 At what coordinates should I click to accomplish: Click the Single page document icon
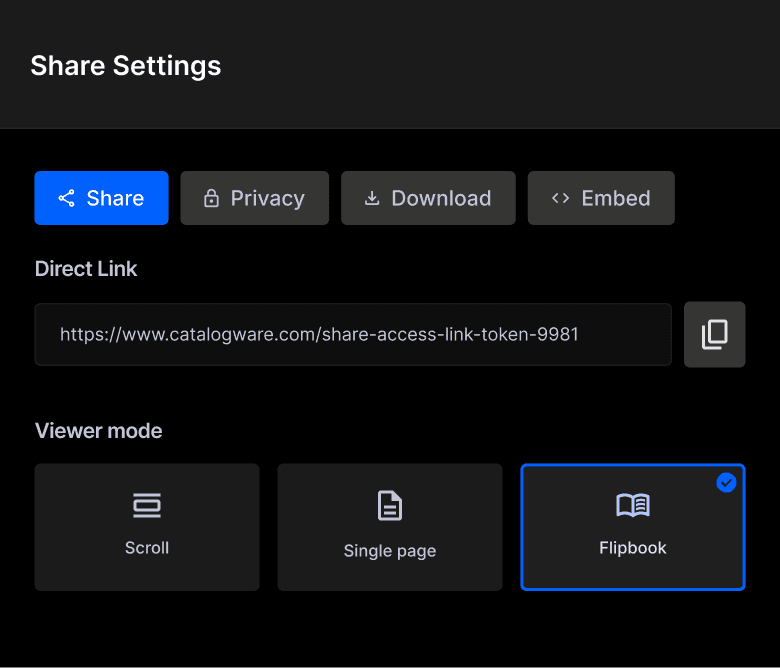(390, 506)
